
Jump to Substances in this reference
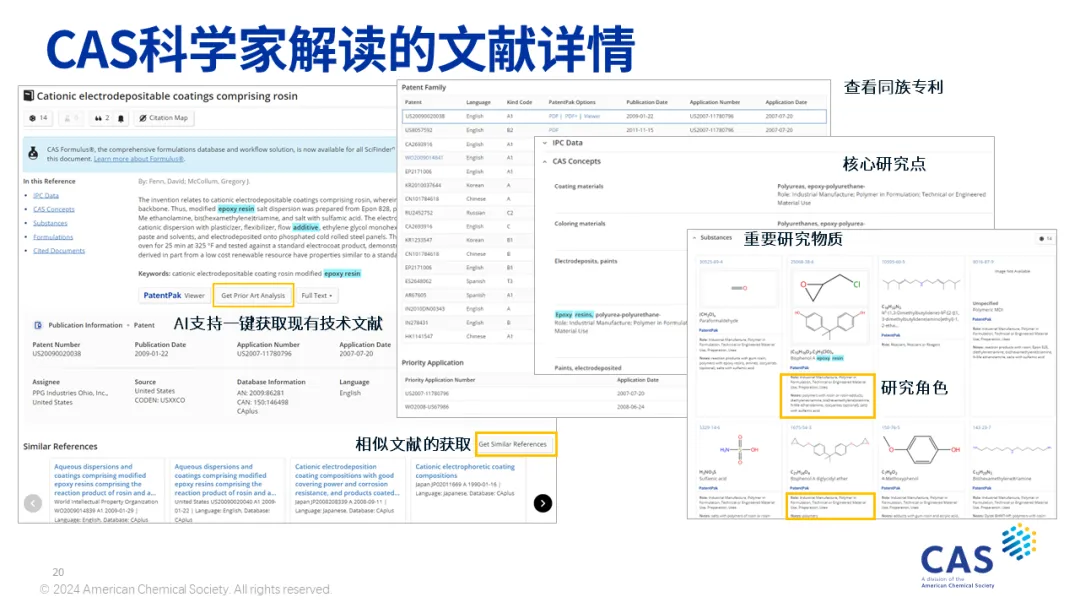coord(50,223)
